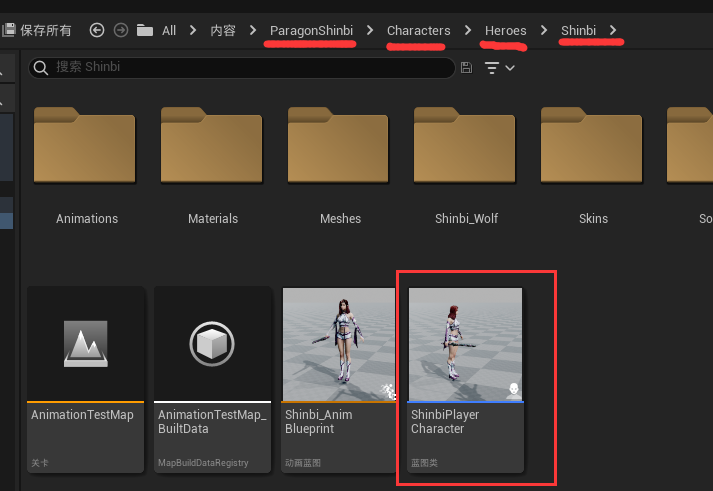This screenshot has width=713, height=491.
Task: Open the Materials folder
Action: click(x=211, y=145)
